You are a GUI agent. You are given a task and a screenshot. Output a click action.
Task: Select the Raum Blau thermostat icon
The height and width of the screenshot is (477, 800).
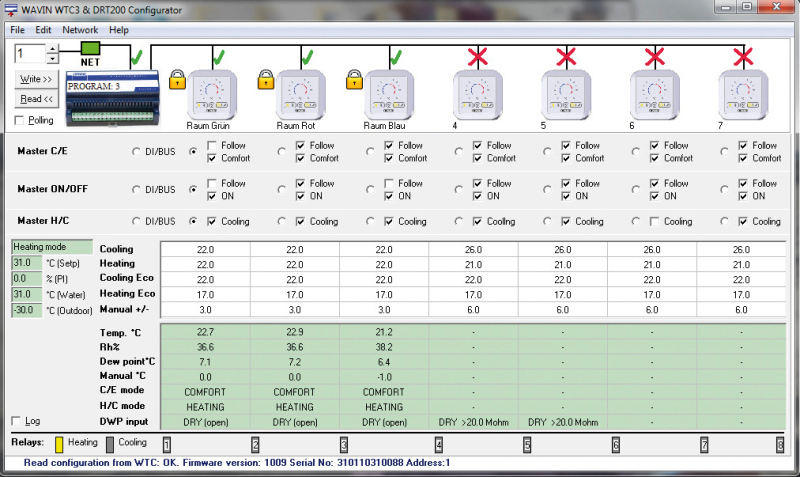pyautogui.click(x=389, y=95)
